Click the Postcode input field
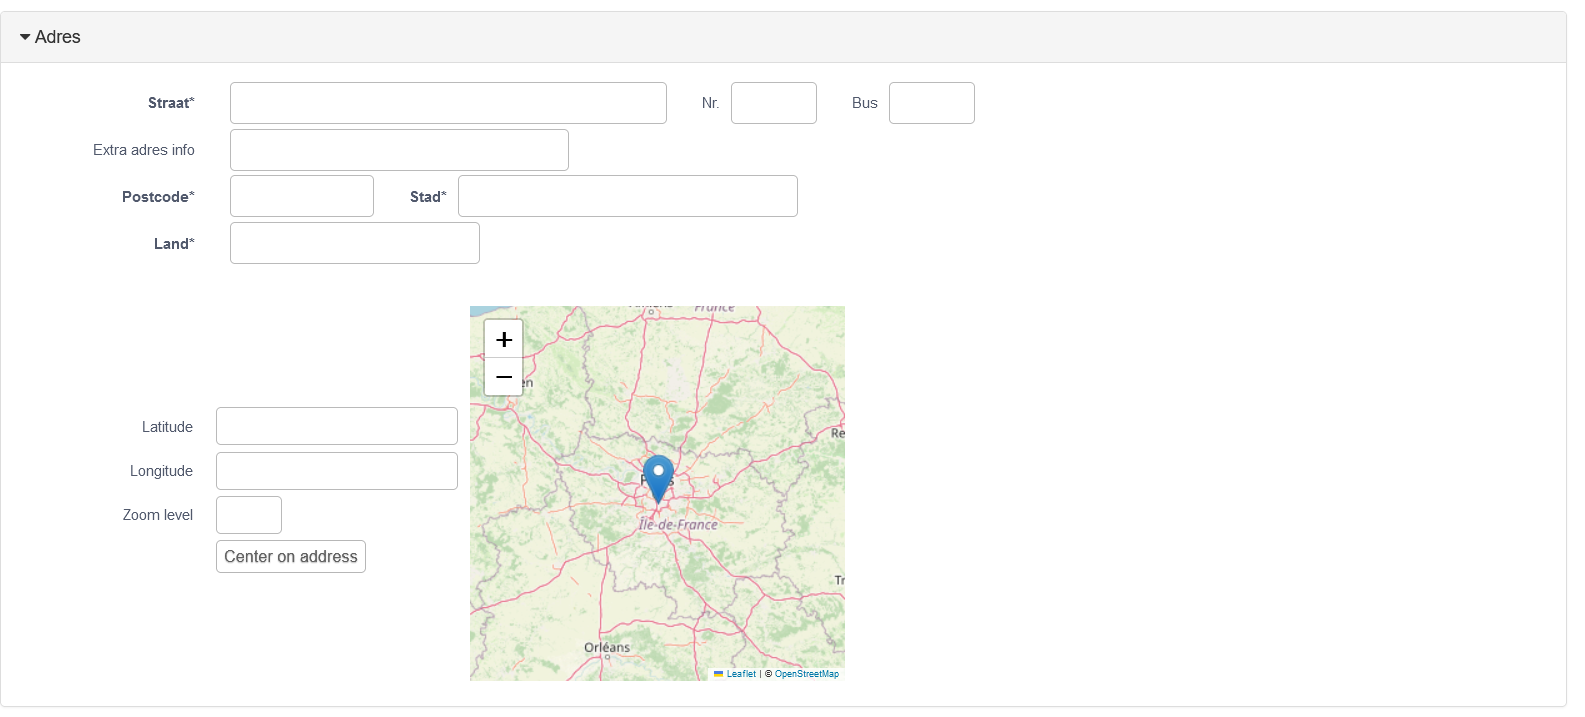 [x=302, y=196]
